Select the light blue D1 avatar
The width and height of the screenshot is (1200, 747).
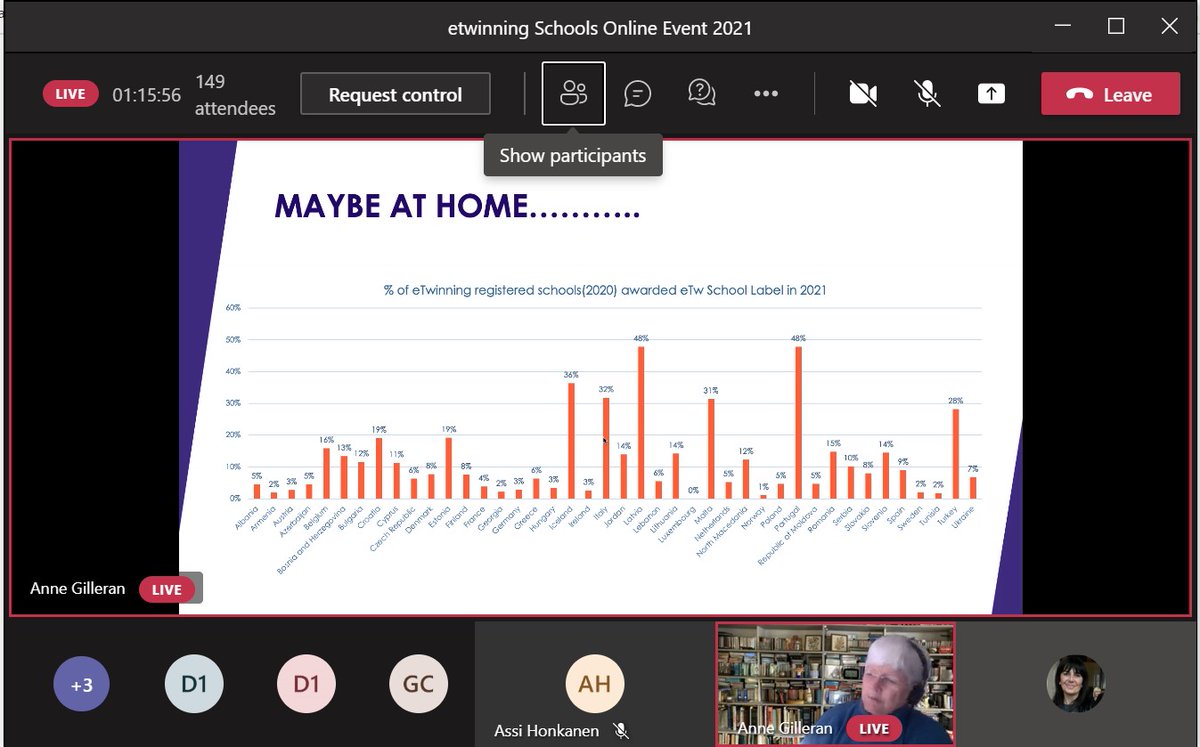click(193, 684)
